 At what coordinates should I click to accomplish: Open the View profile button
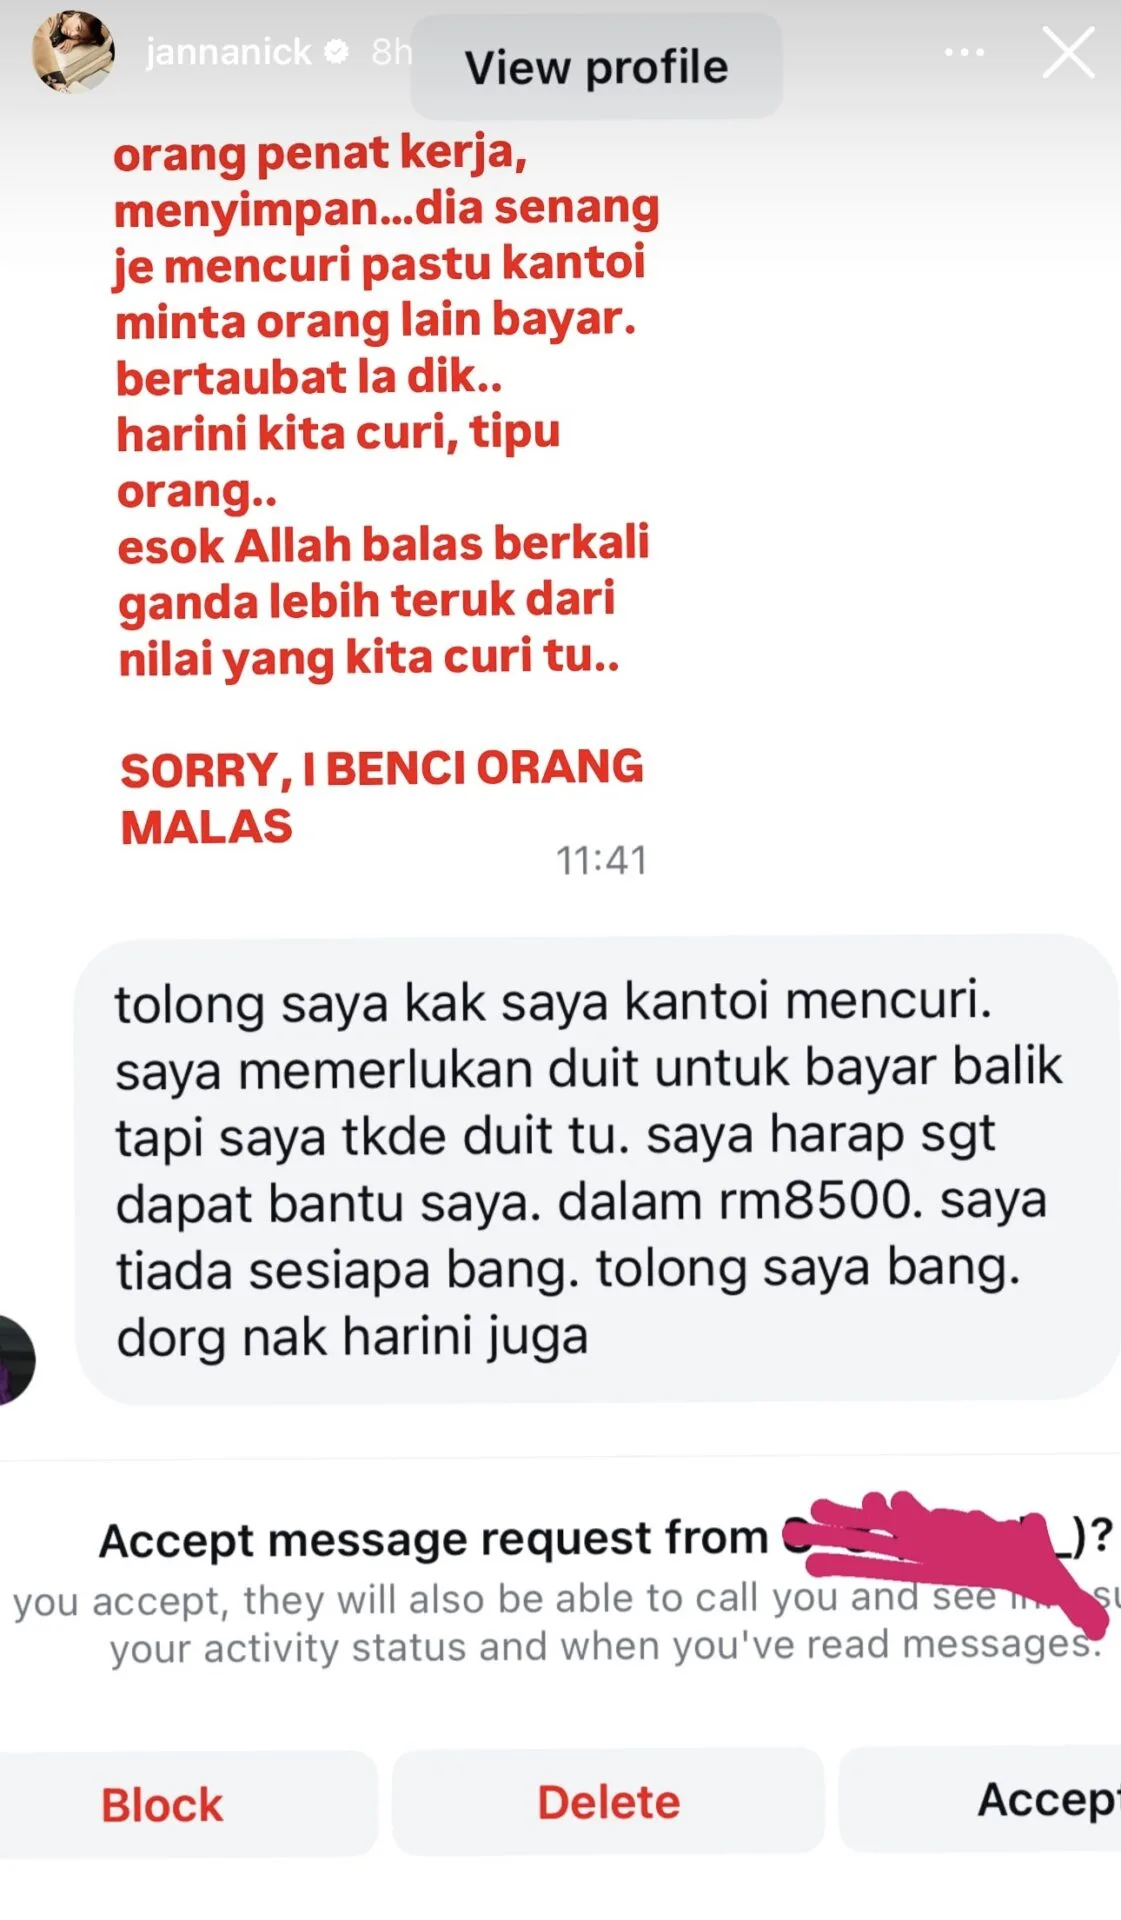coord(596,67)
